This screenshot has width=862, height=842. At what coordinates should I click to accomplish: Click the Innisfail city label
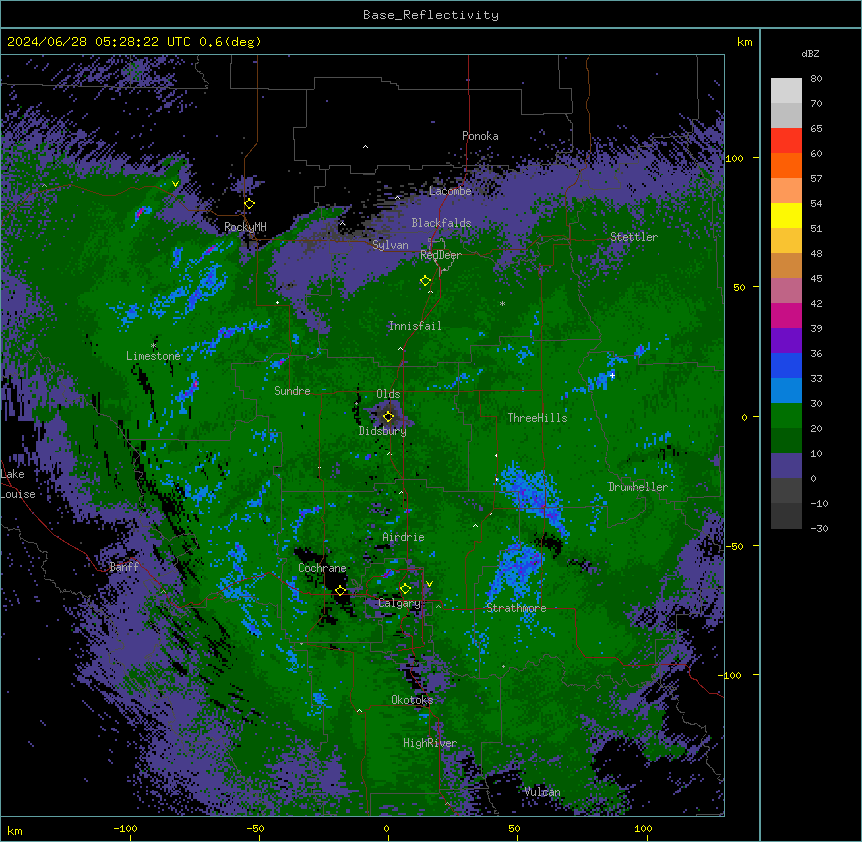coord(415,326)
